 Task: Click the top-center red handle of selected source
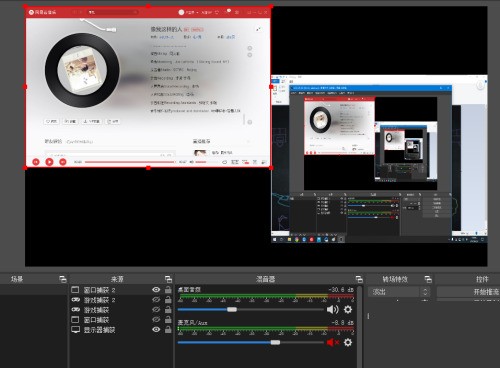[148, 6]
